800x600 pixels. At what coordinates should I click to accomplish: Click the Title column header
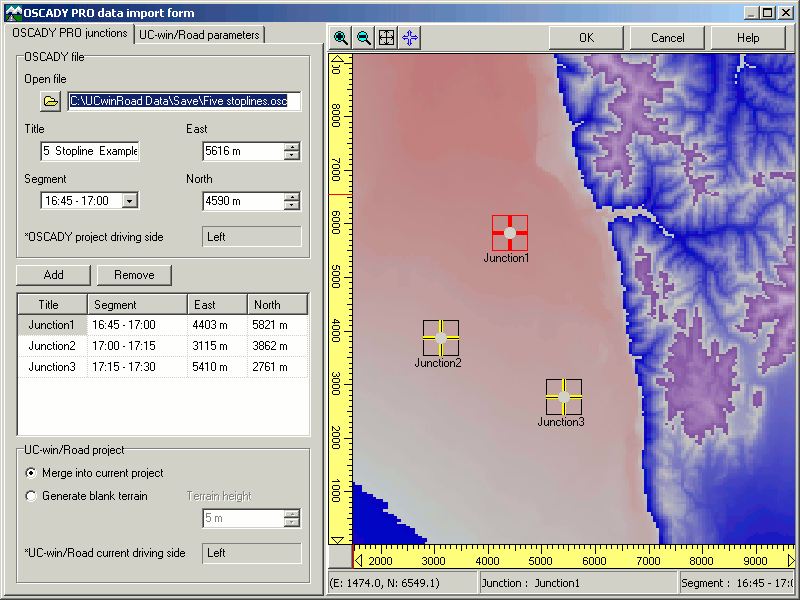pyautogui.click(x=53, y=305)
